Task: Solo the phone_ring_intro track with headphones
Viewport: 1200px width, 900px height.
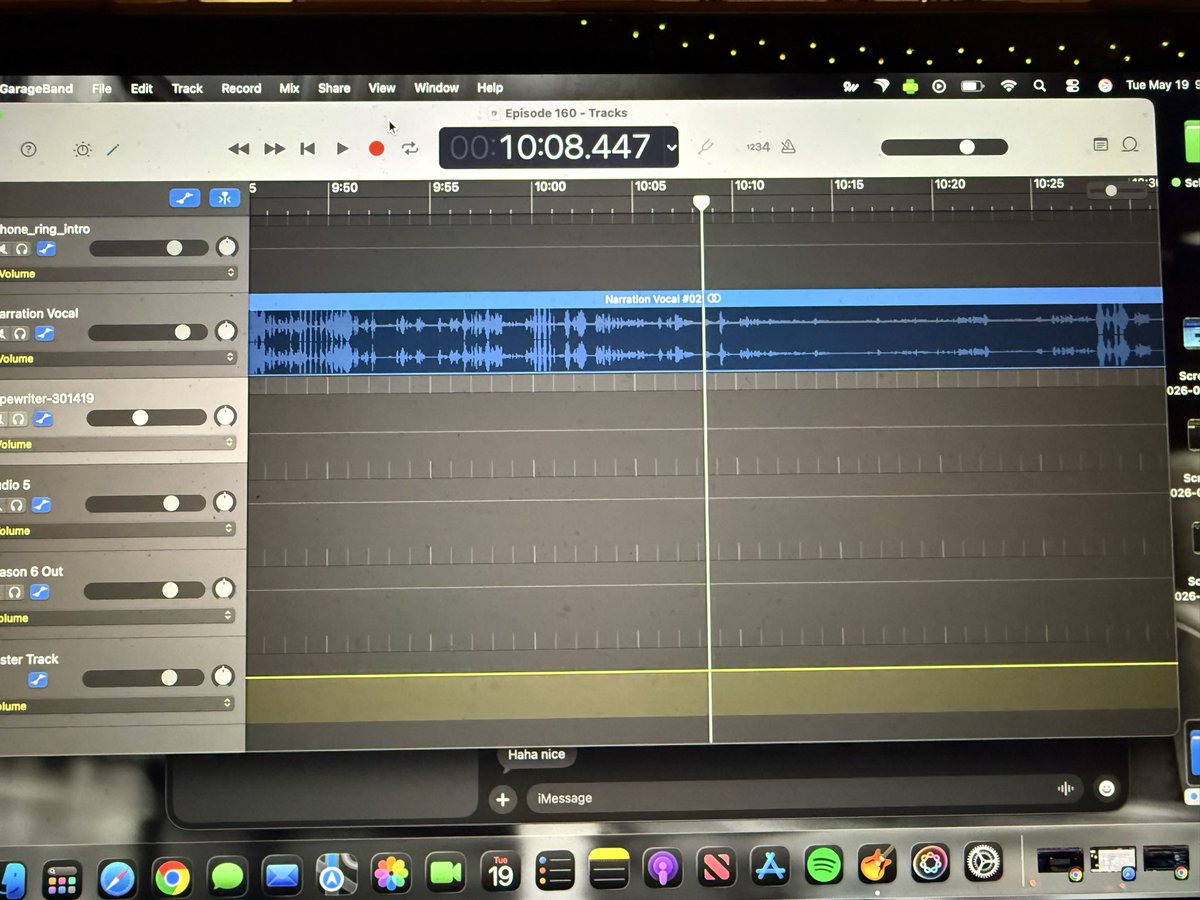Action: (21, 248)
